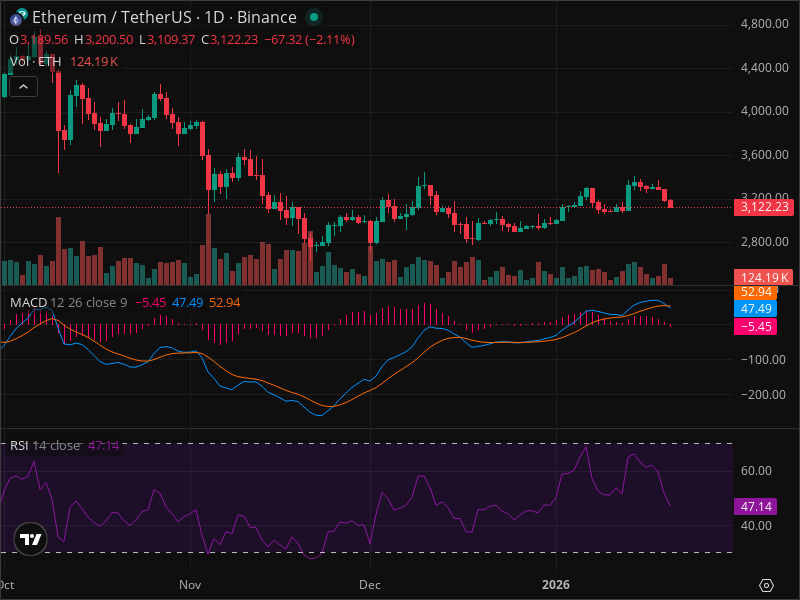The width and height of the screenshot is (800, 600).
Task: Click the MACD legend value 47.49 in blue
Action: coord(187,303)
